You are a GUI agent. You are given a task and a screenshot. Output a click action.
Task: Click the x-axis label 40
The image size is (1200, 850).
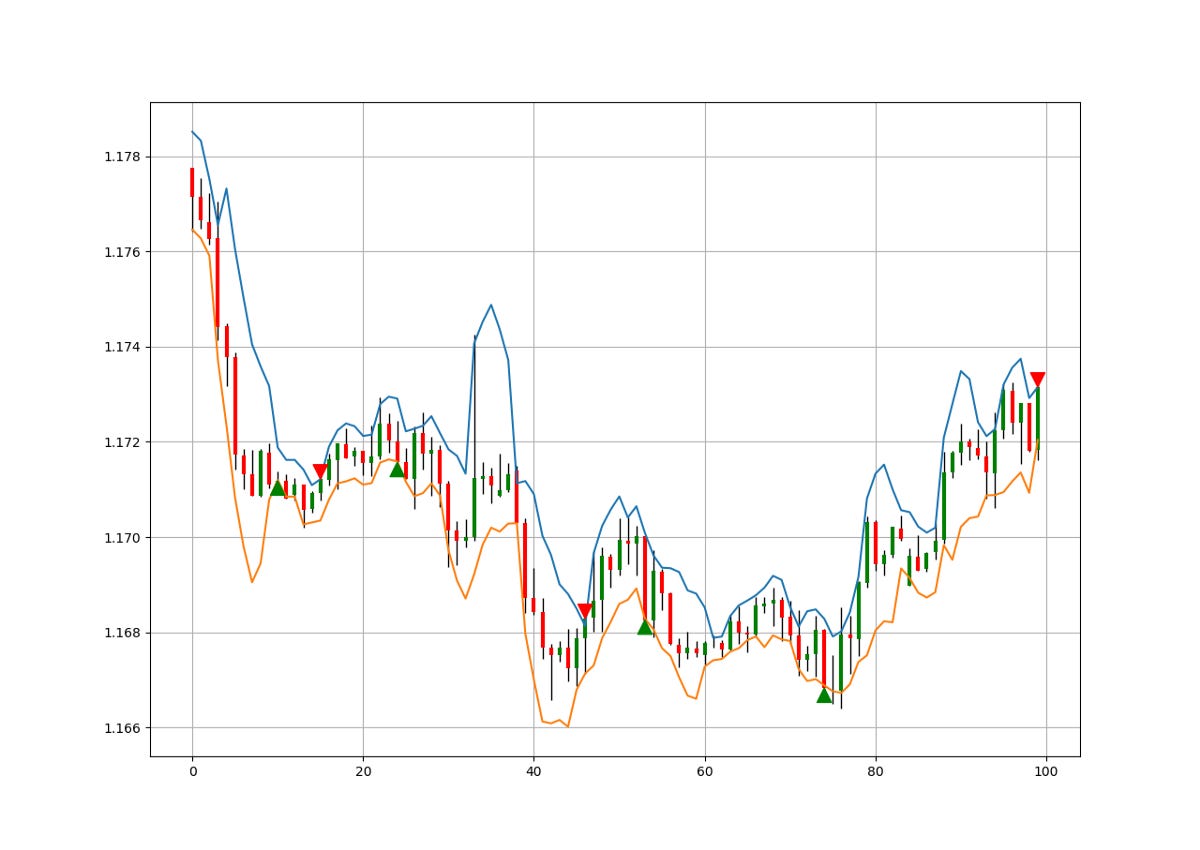[534, 772]
